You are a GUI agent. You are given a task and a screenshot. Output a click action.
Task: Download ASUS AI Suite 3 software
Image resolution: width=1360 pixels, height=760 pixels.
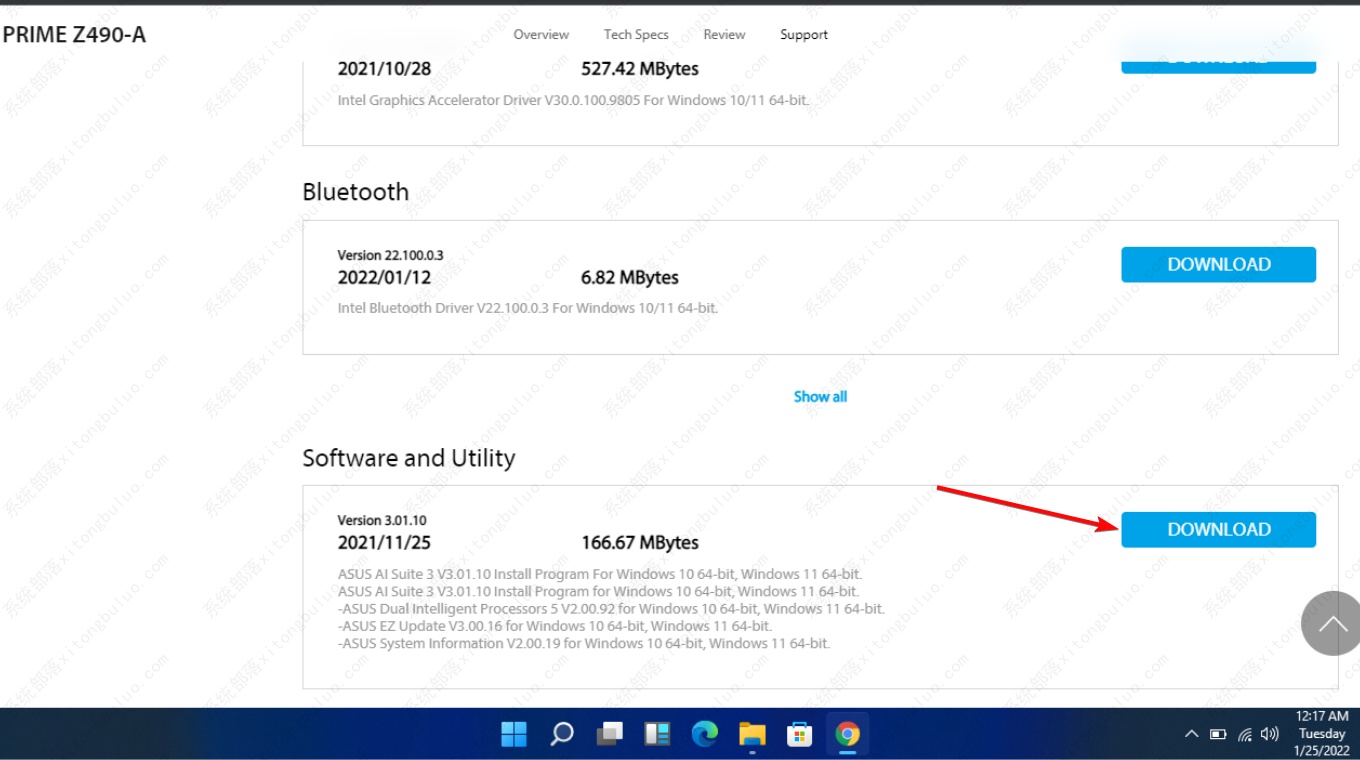coord(1218,530)
